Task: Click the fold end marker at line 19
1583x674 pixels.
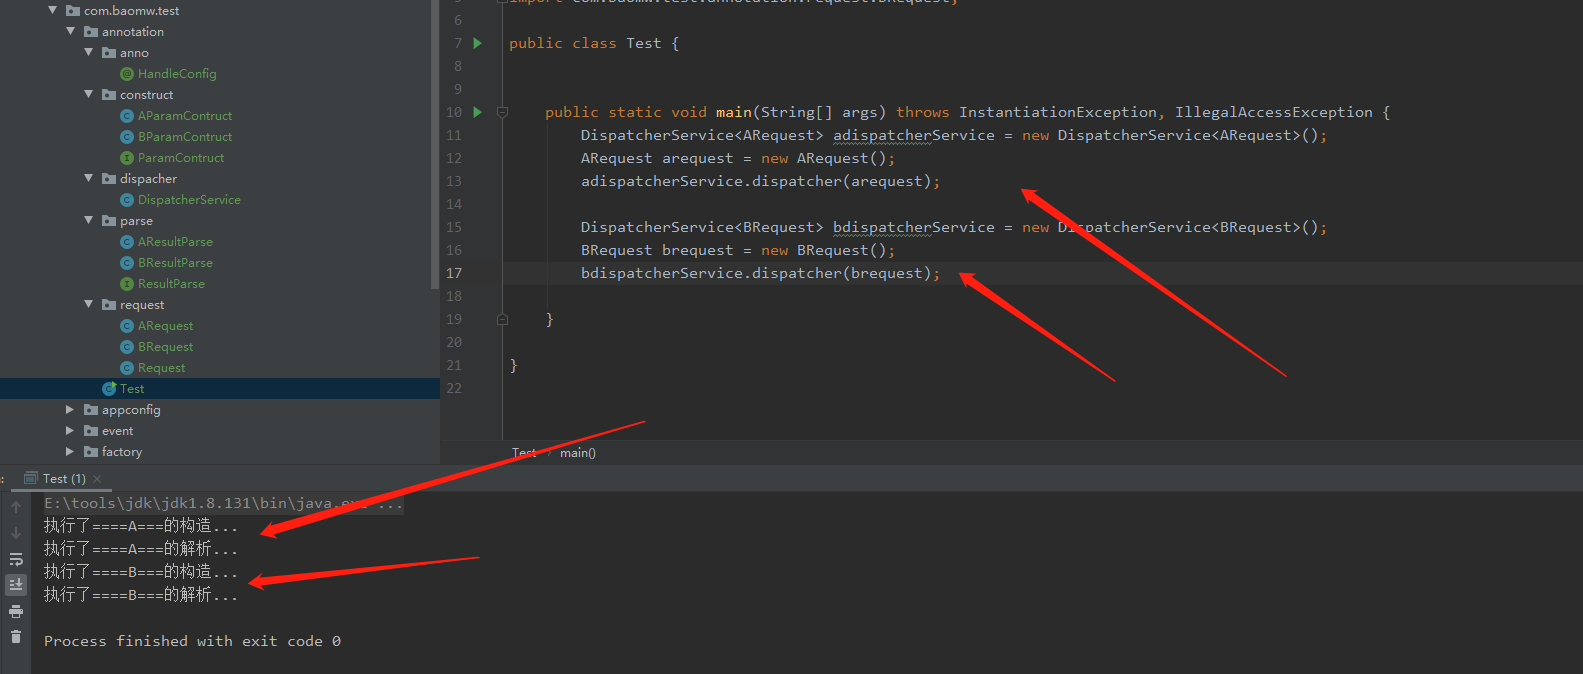Action: tap(503, 319)
